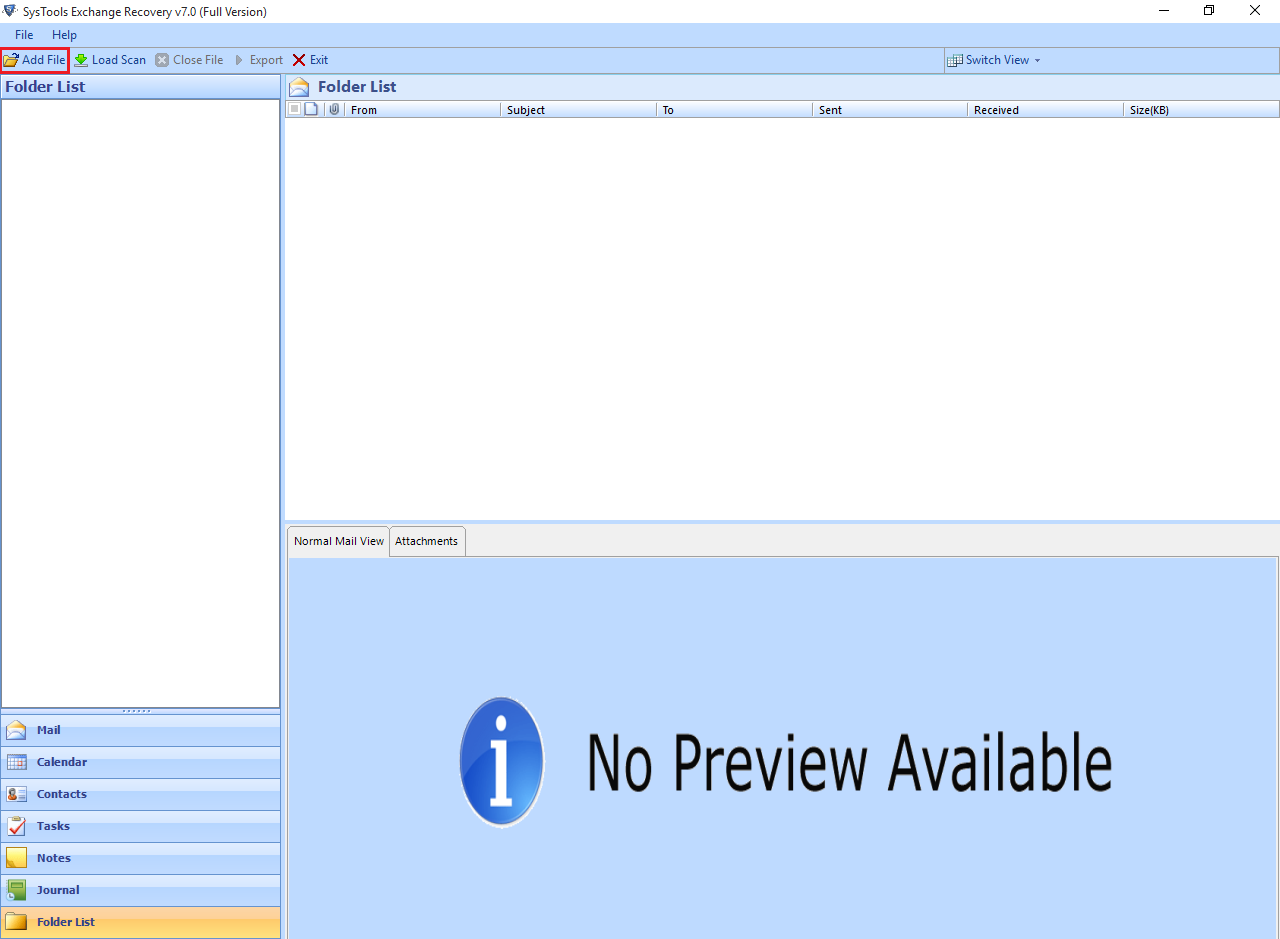Click the Add File toolbar button
This screenshot has height=939, width=1280.
click(x=34, y=60)
